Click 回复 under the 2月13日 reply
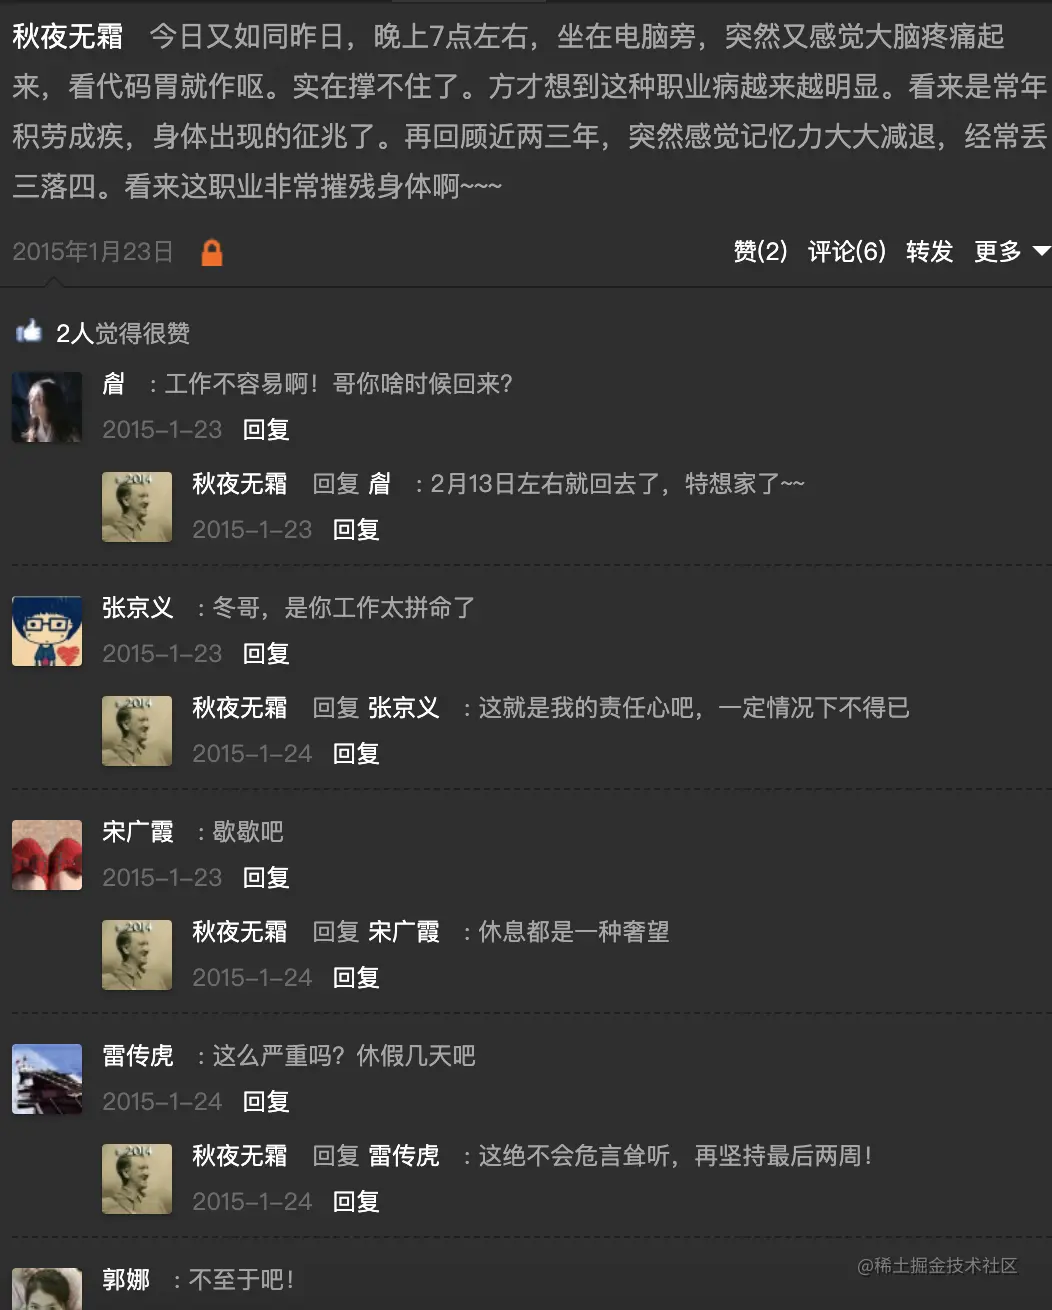This screenshot has width=1052, height=1310. (x=356, y=530)
